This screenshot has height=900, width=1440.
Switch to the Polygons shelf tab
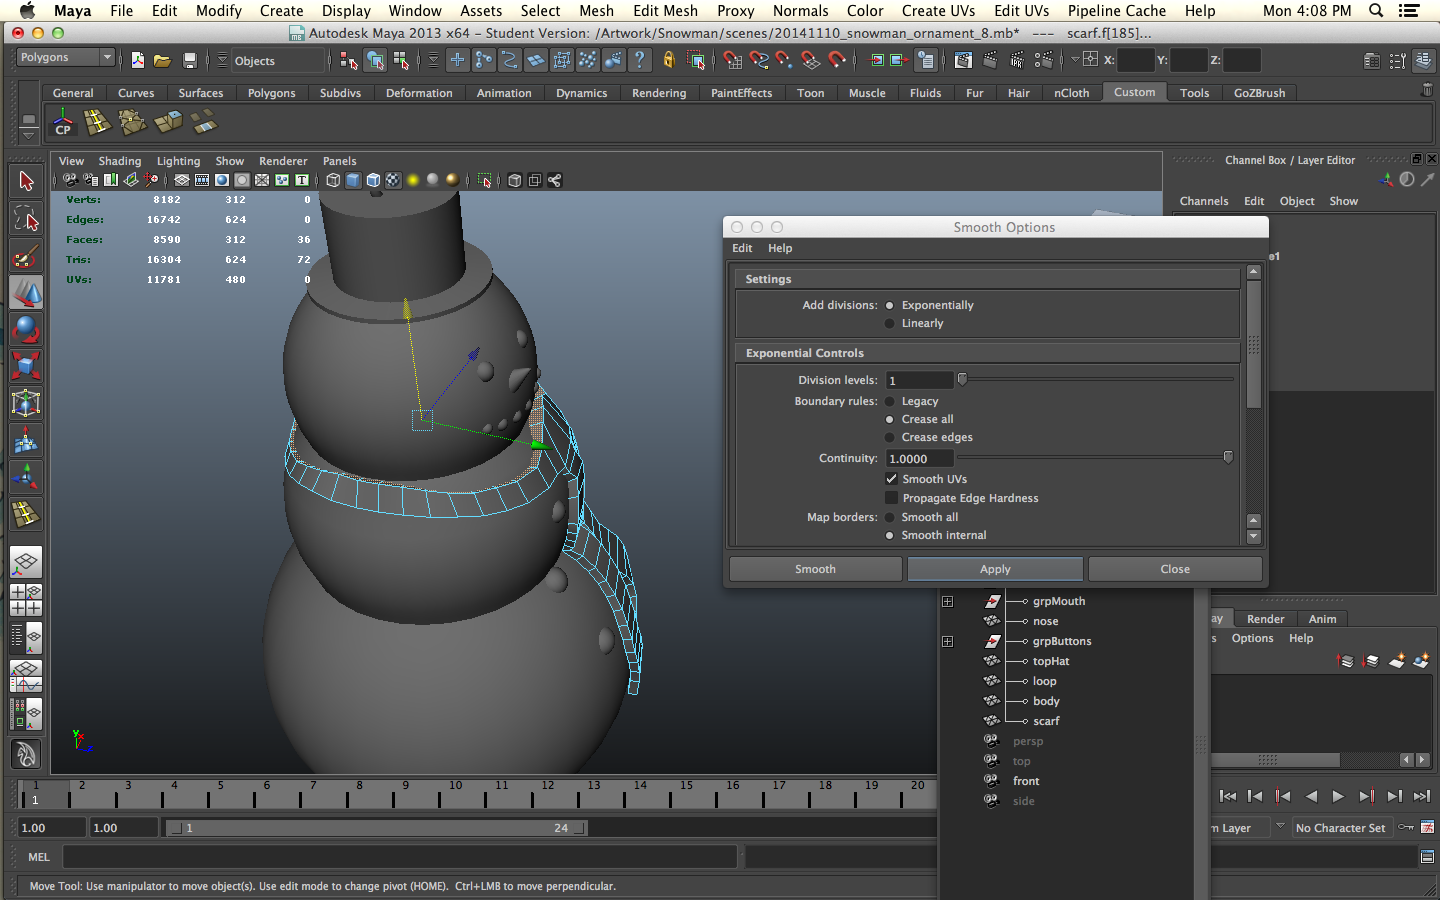point(272,93)
